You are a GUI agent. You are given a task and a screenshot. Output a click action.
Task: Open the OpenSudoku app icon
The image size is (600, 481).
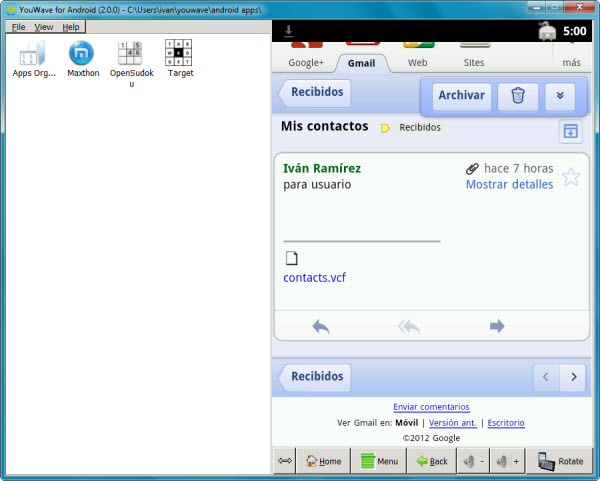[130, 54]
